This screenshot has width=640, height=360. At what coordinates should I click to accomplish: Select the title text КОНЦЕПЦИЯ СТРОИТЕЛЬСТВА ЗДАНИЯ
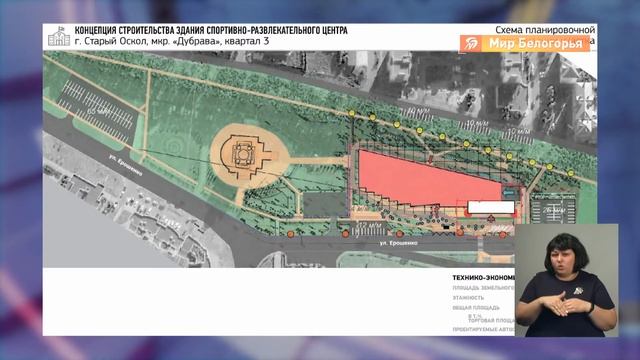coord(140,30)
